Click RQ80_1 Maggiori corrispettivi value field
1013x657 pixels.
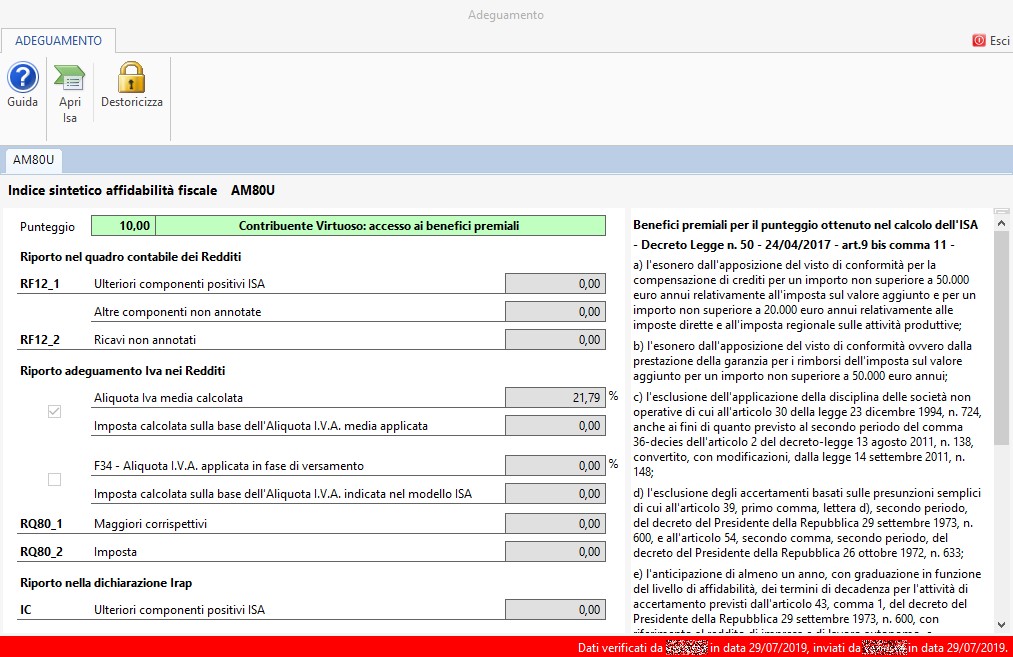click(x=555, y=524)
